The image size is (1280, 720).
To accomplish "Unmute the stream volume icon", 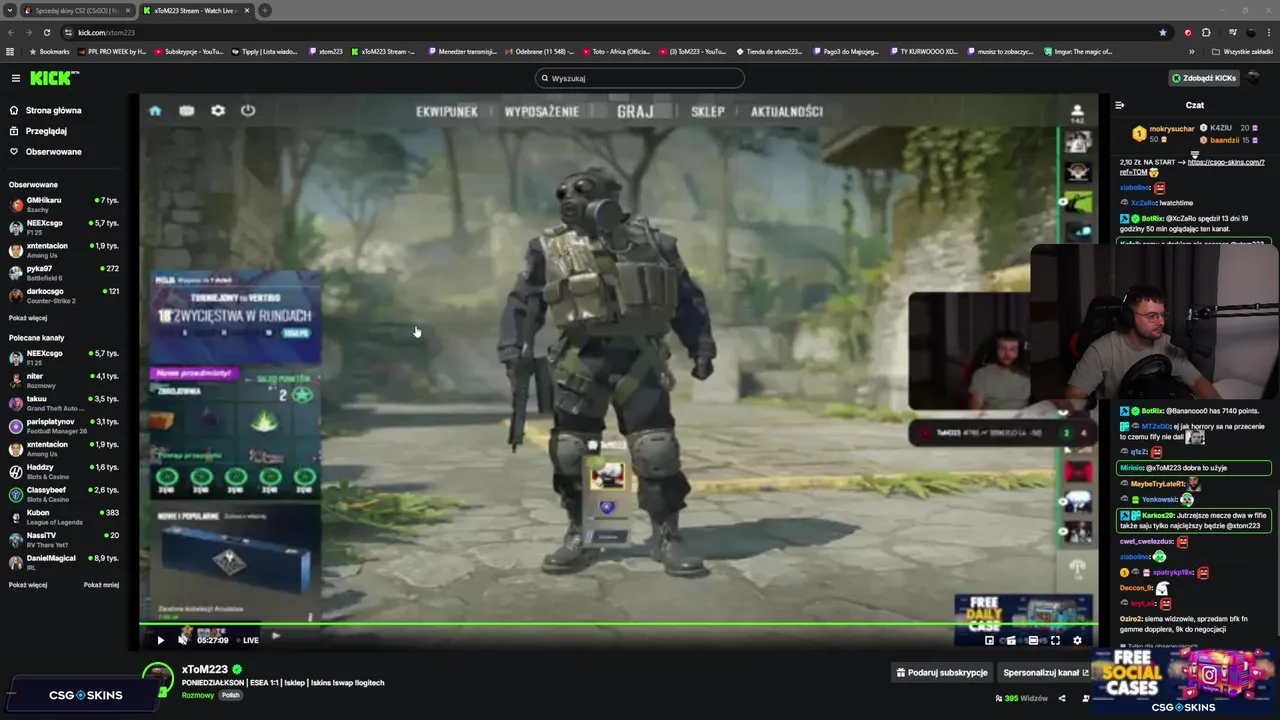I will click(182, 640).
